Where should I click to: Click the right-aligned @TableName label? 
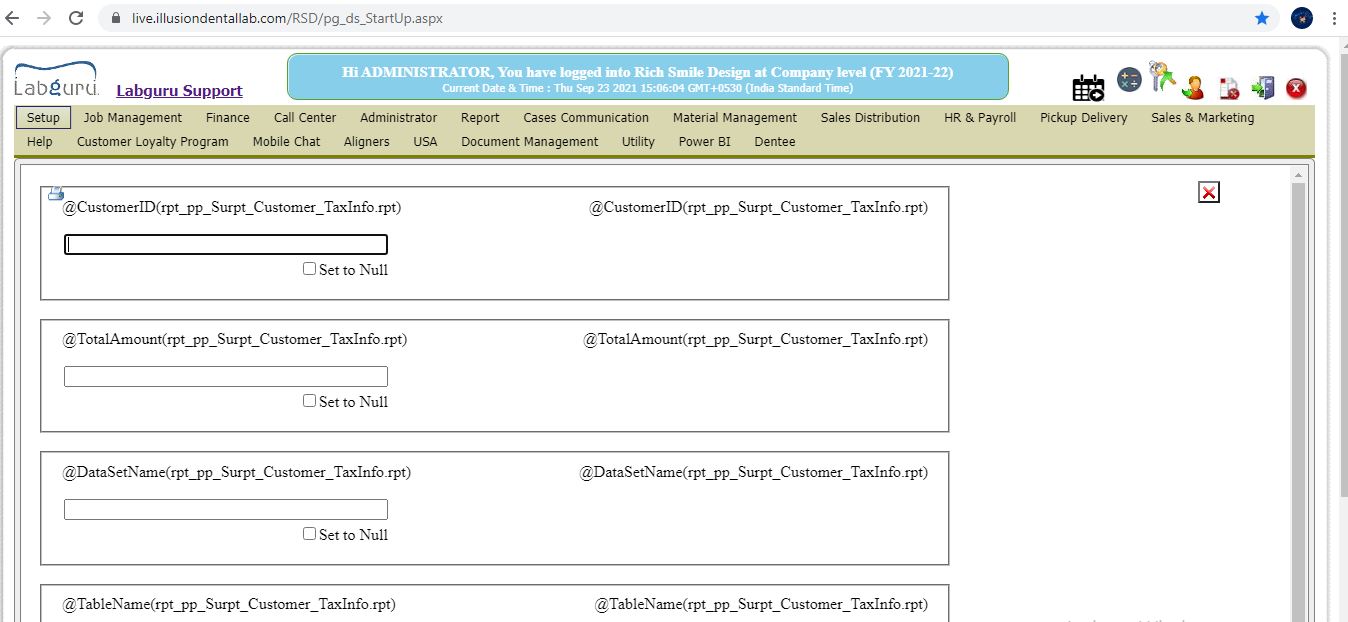coord(761,604)
